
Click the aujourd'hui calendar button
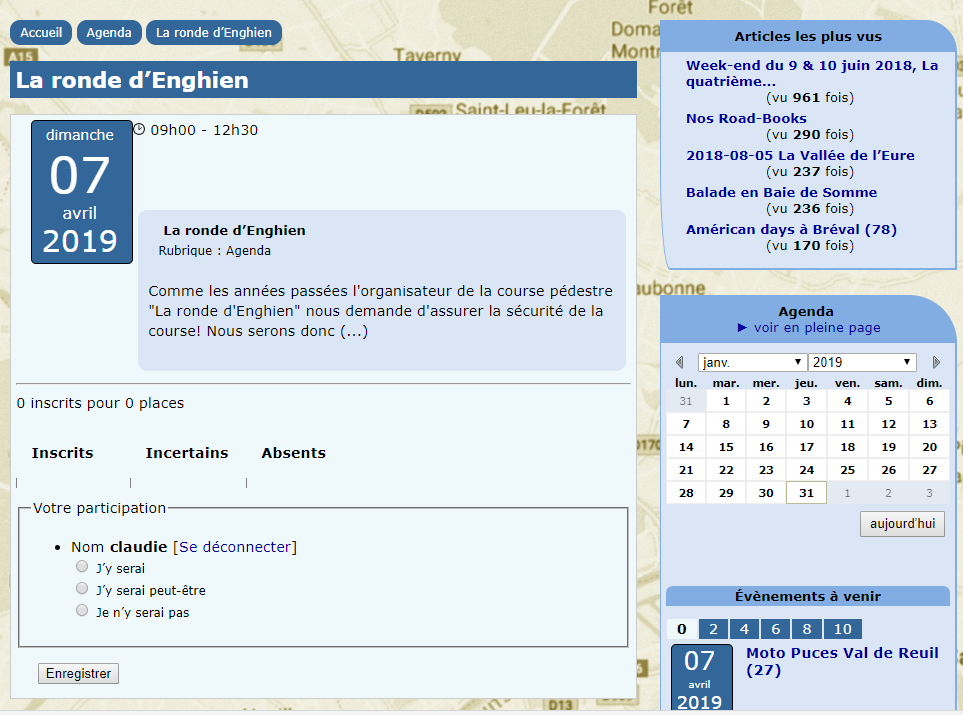tap(902, 524)
